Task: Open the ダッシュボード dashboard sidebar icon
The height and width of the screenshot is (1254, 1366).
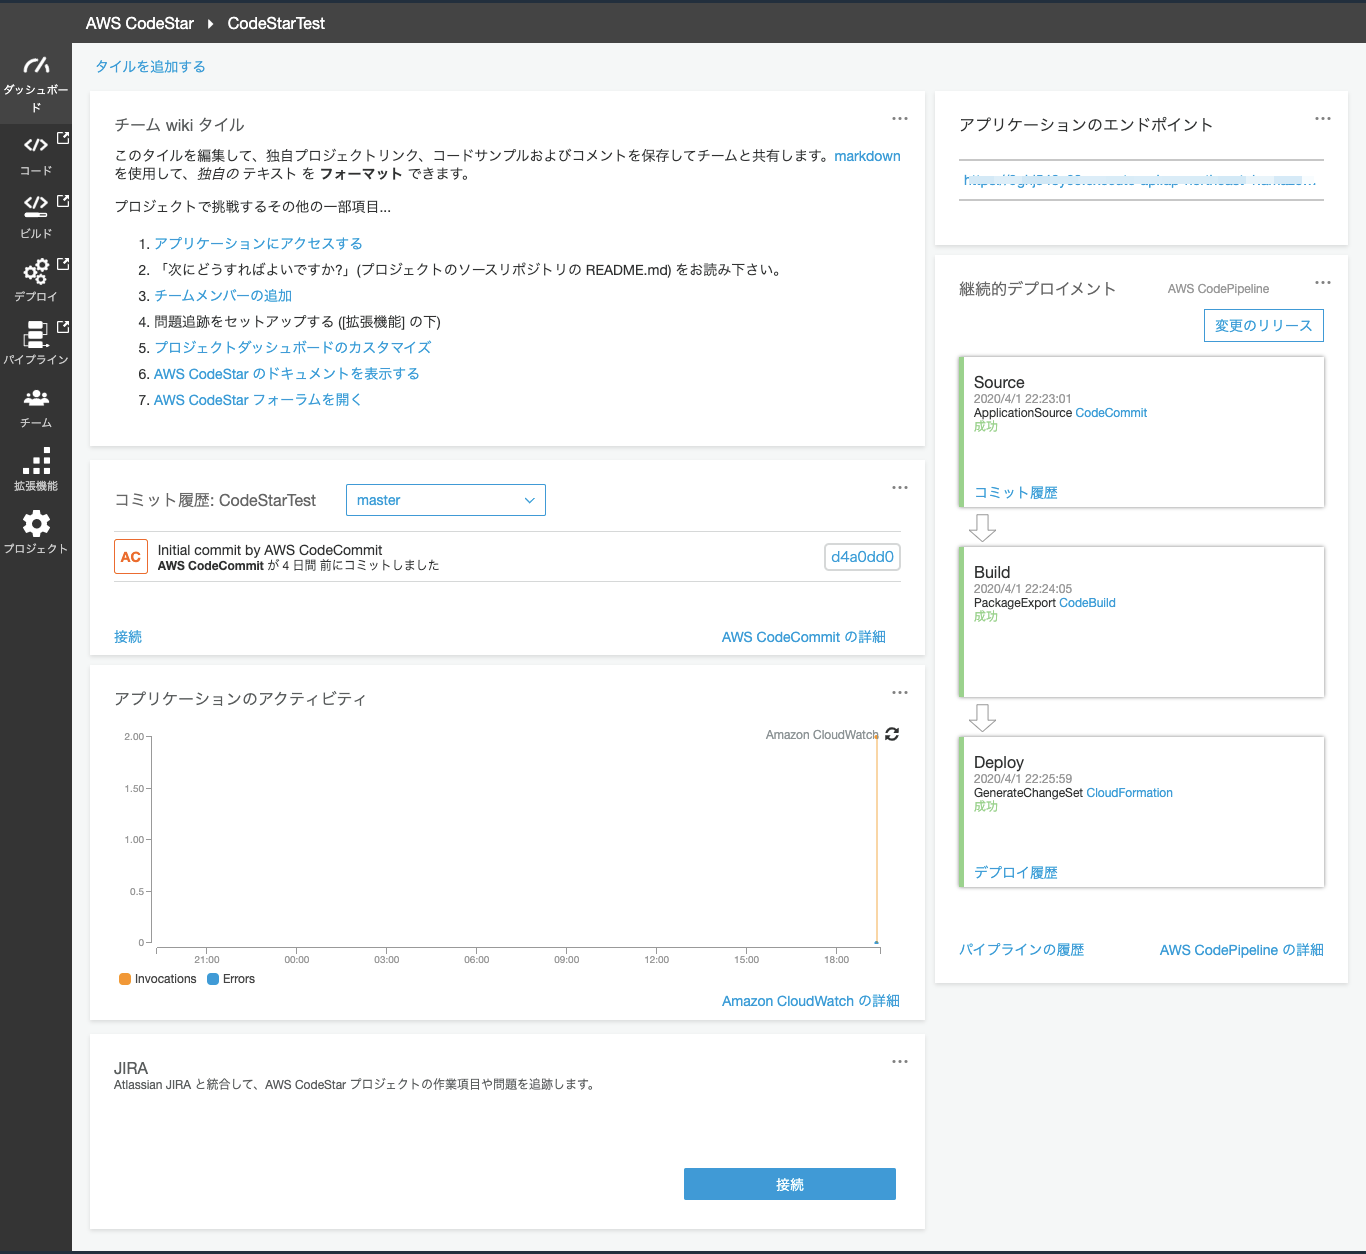Action: (x=36, y=66)
